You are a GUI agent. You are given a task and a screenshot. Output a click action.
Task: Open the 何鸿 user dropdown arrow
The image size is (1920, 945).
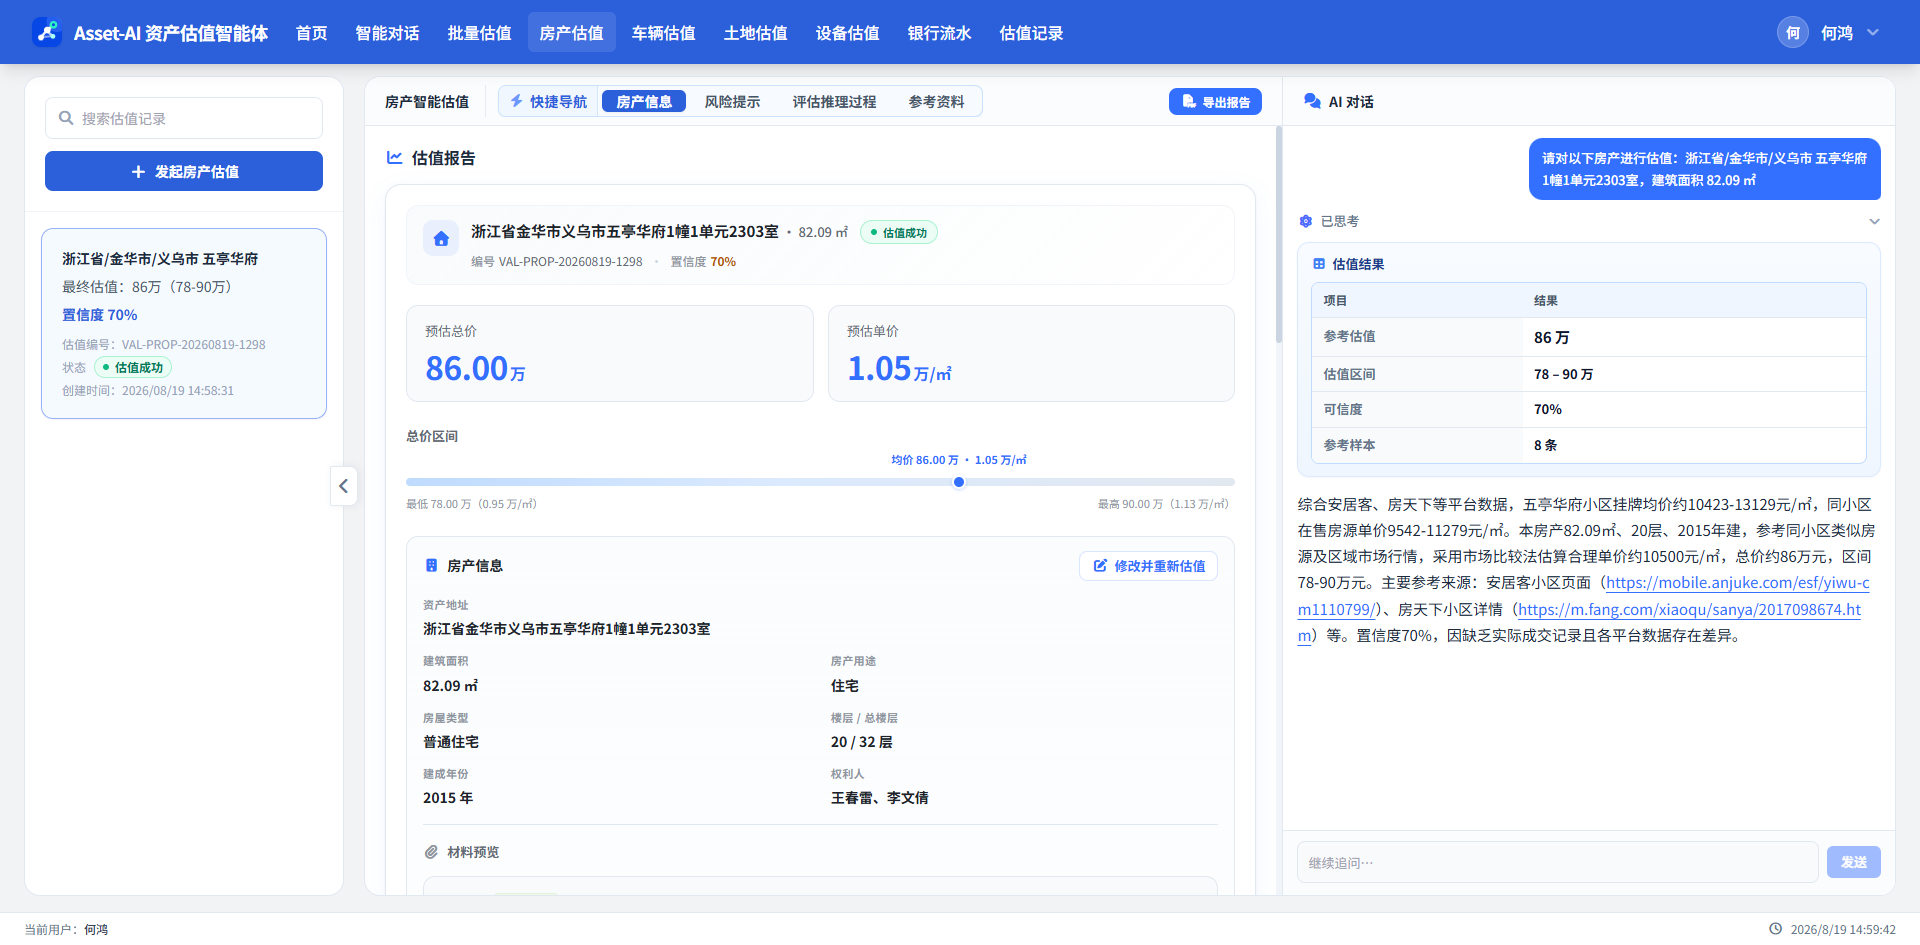click(1873, 33)
